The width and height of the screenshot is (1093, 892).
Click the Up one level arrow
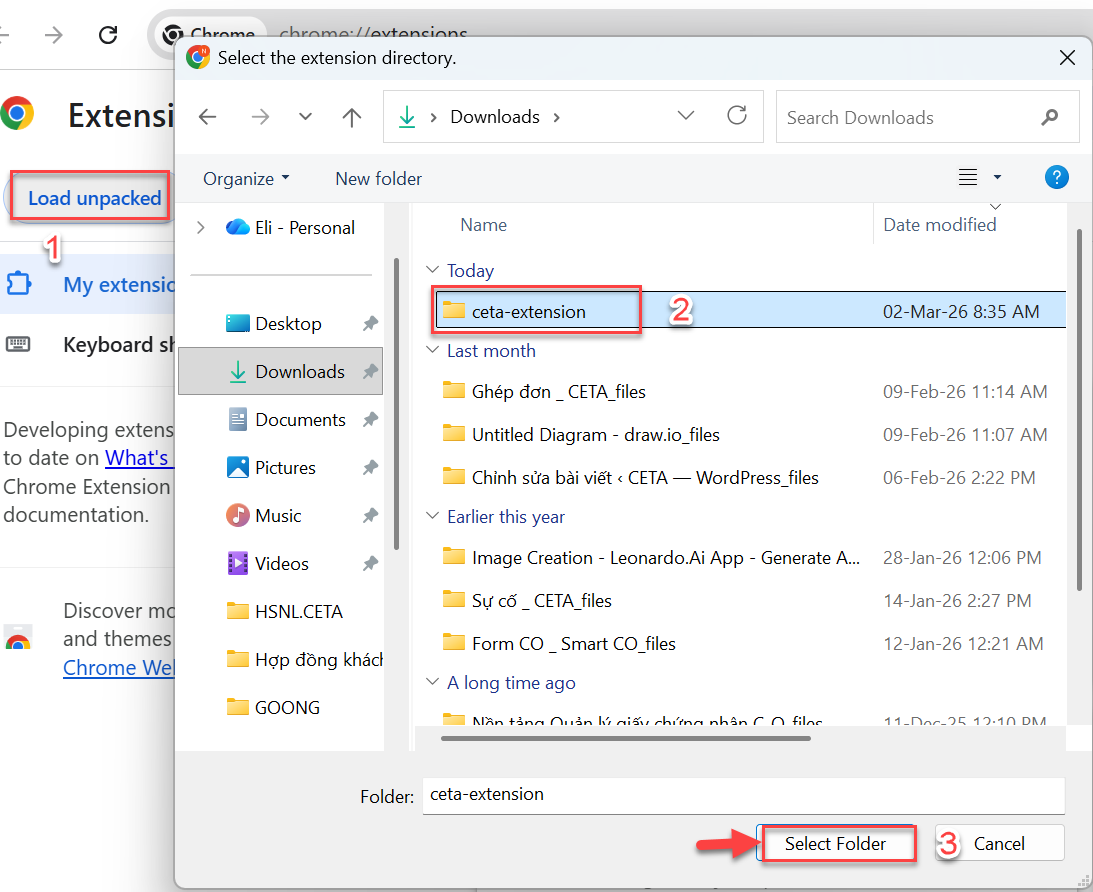click(x=352, y=117)
